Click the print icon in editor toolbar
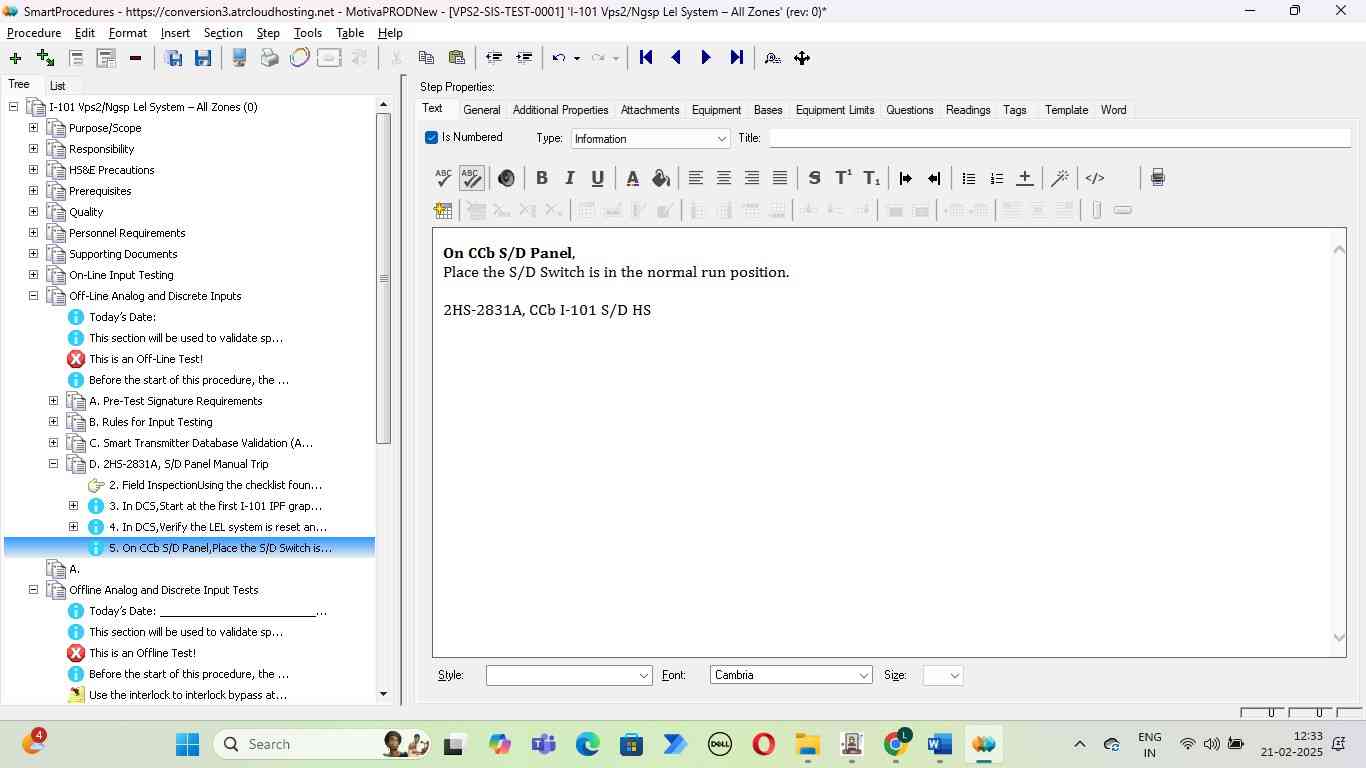The width and height of the screenshot is (1366, 768). 1157,178
